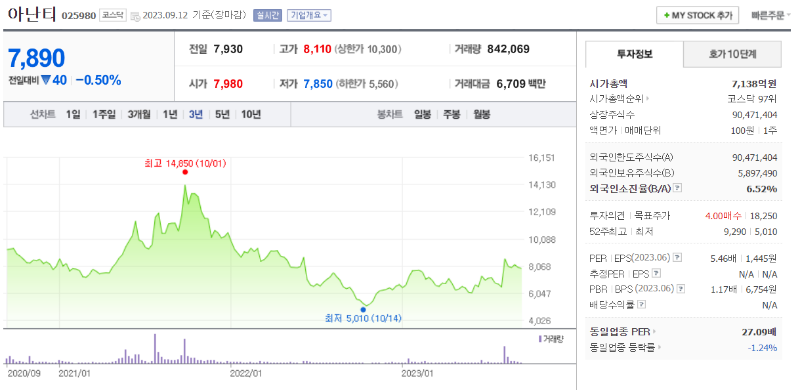800x390 pixels.
Task: Click the 27.09배 industry PER value
Action: point(759,332)
